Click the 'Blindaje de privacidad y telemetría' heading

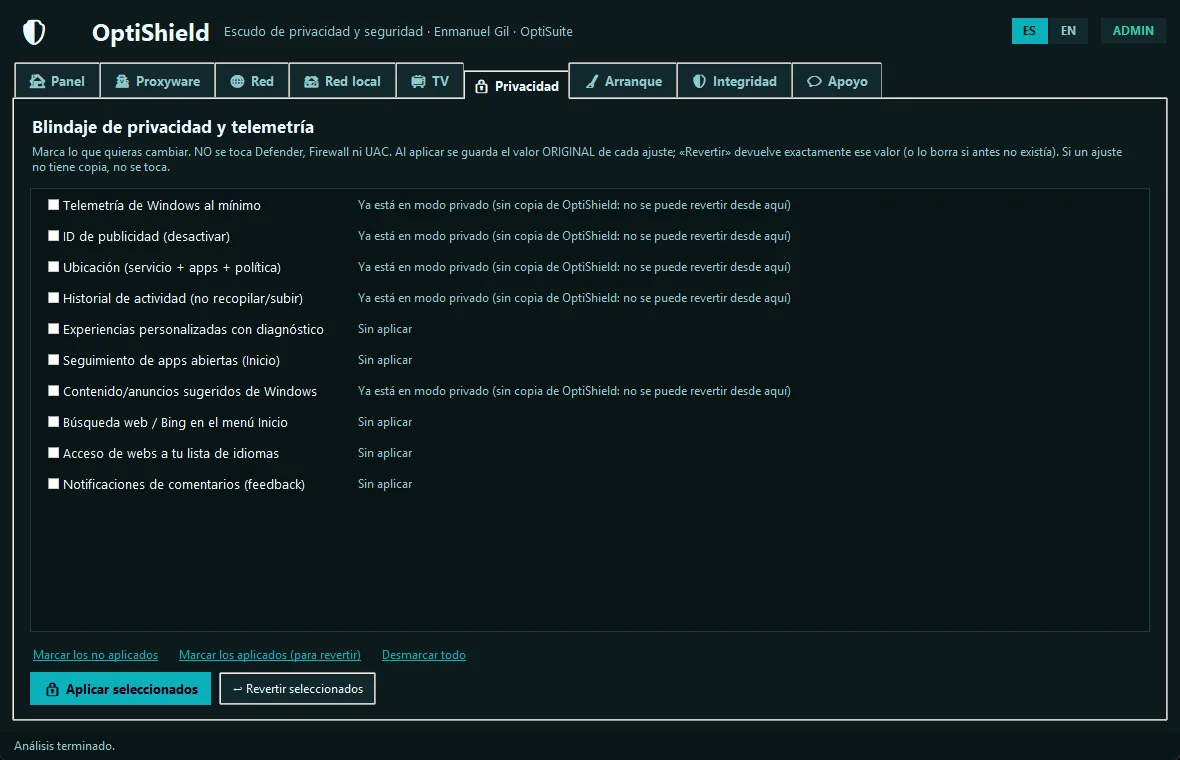click(x=173, y=127)
